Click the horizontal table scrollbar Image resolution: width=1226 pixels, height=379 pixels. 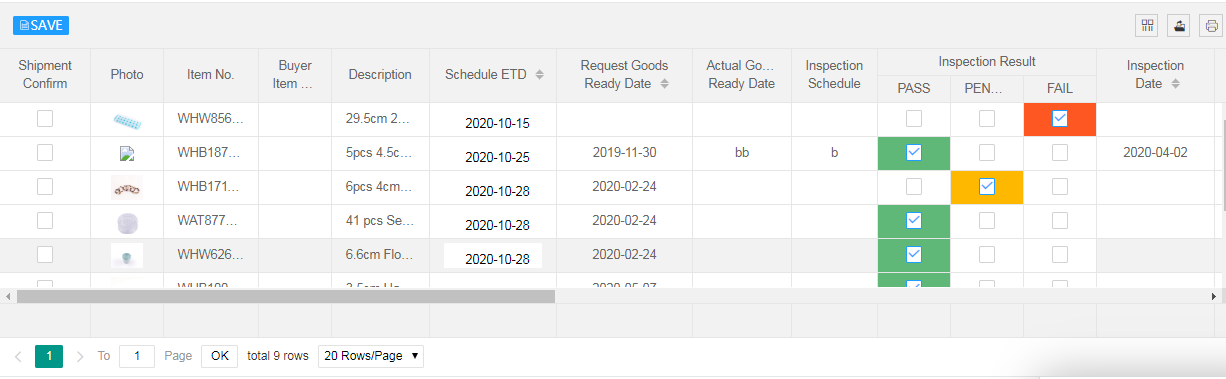pyautogui.click(x=286, y=296)
